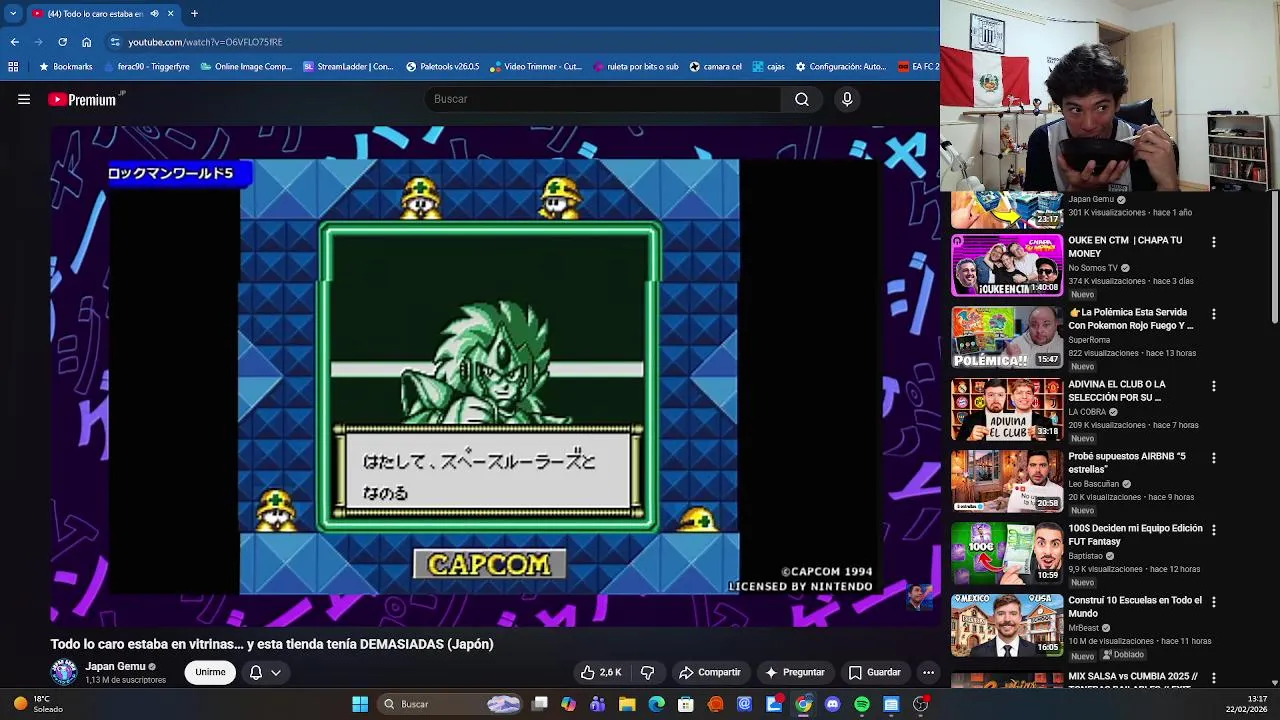Open the Bookmarks folder in bookmarks bar

pyautogui.click(x=65, y=67)
